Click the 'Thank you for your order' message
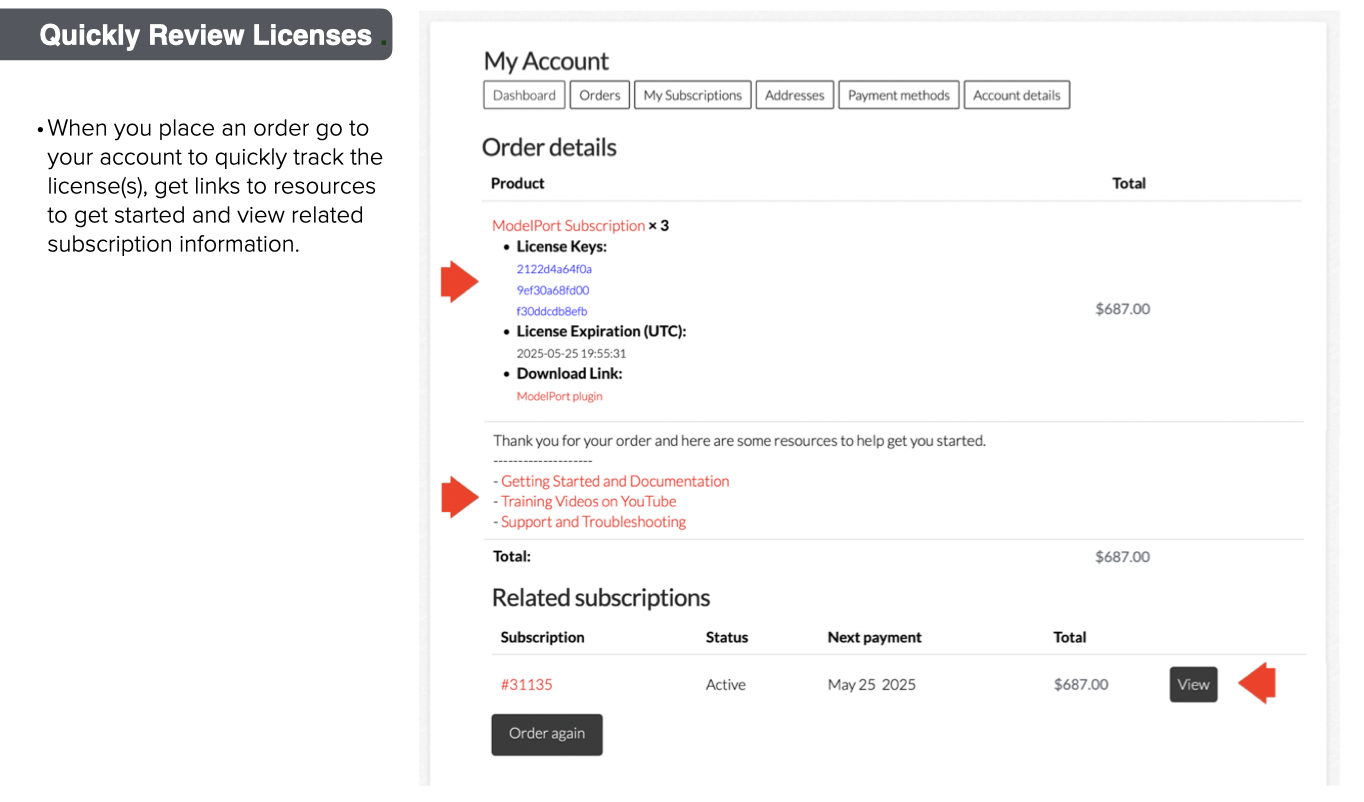This screenshot has width=1364, height=802. (x=739, y=440)
